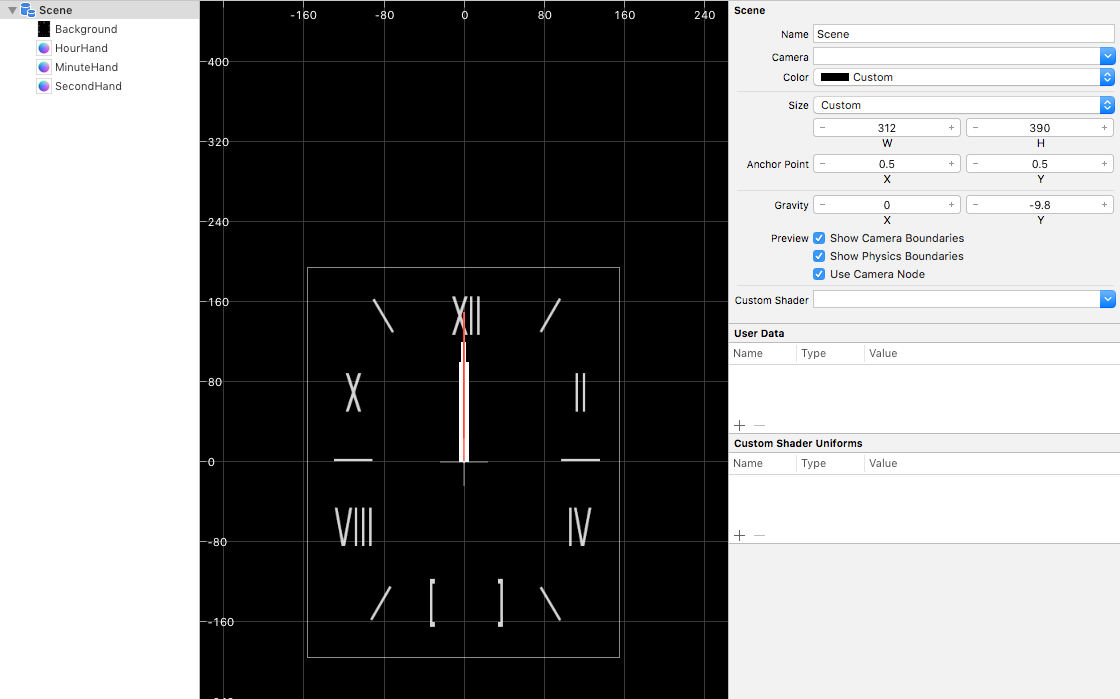Edit the Name field containing Scene
The height and width of the screenshot is (699, 1120).
coord(964,34)
